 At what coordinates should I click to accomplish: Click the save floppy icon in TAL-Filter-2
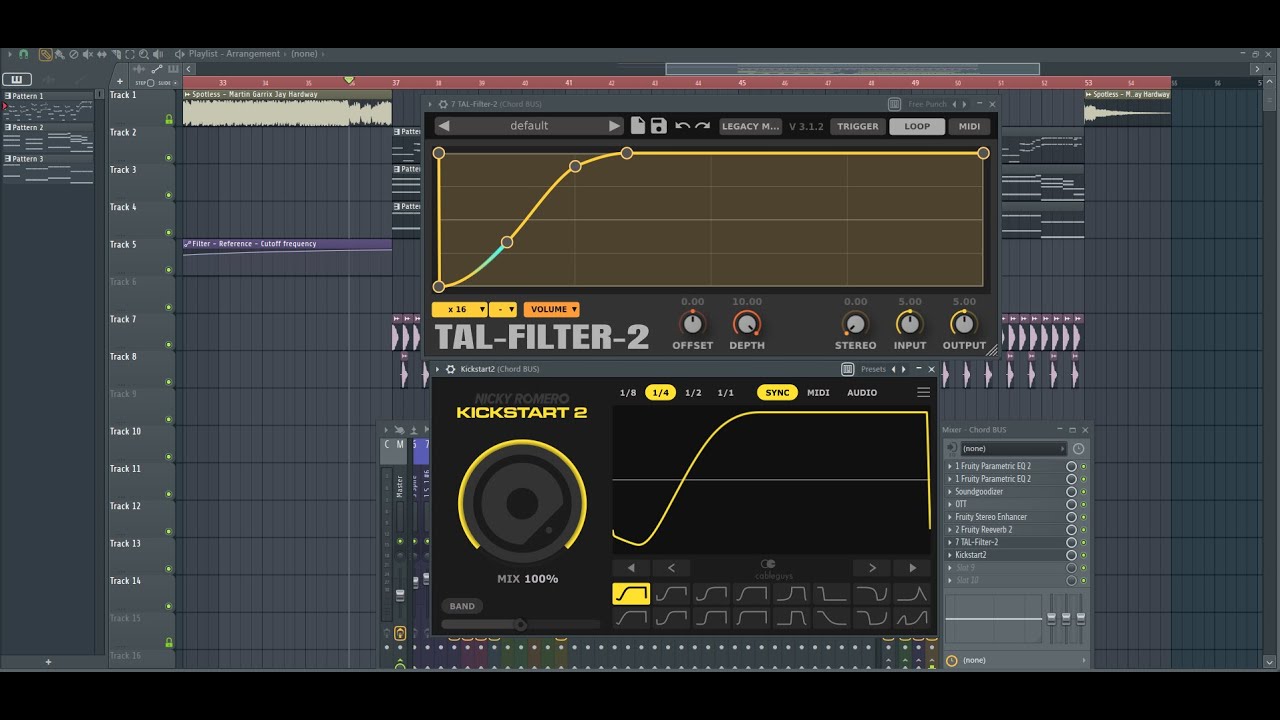click(658, 126)
